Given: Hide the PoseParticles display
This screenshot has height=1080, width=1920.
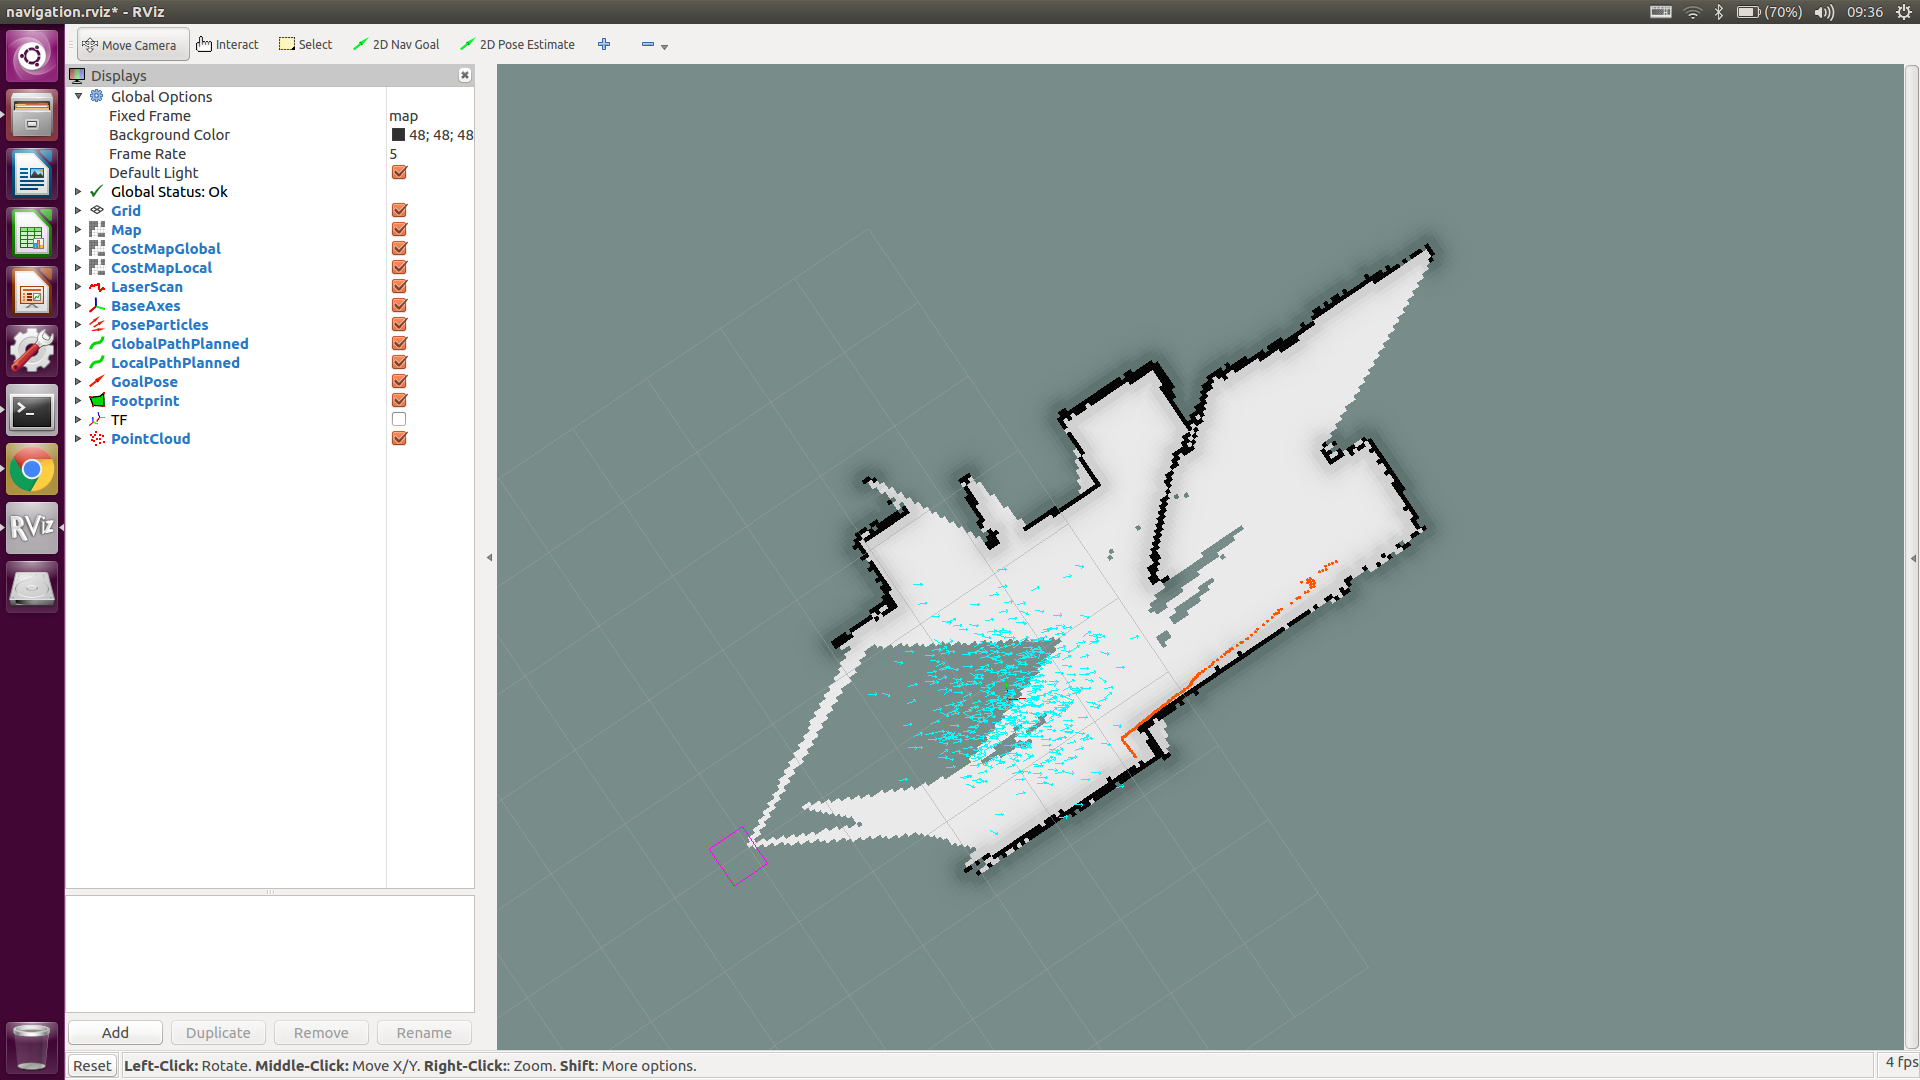Looking at the screenshot, I should (399, 324).
